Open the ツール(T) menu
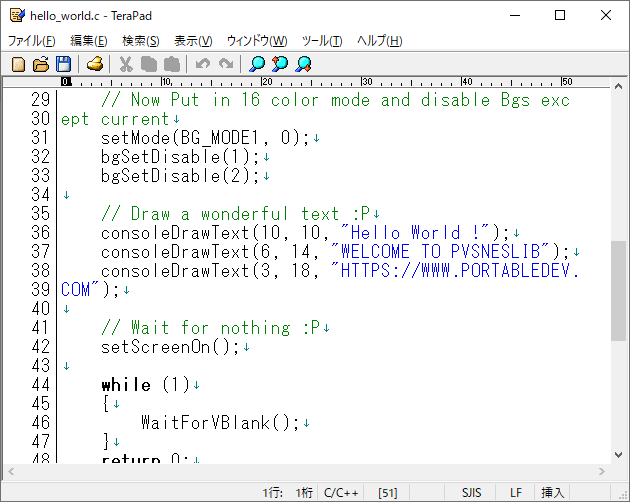The height and width of the screenshot is (502, 630). click(322, 41)
